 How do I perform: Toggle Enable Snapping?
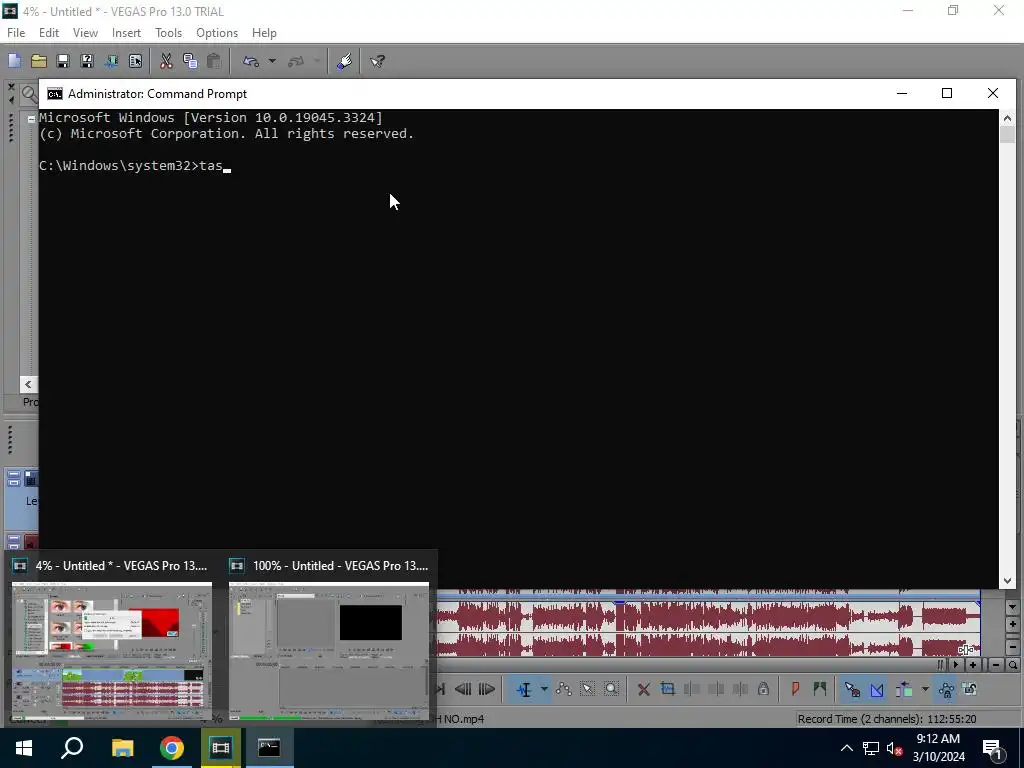tap(852, 689)
